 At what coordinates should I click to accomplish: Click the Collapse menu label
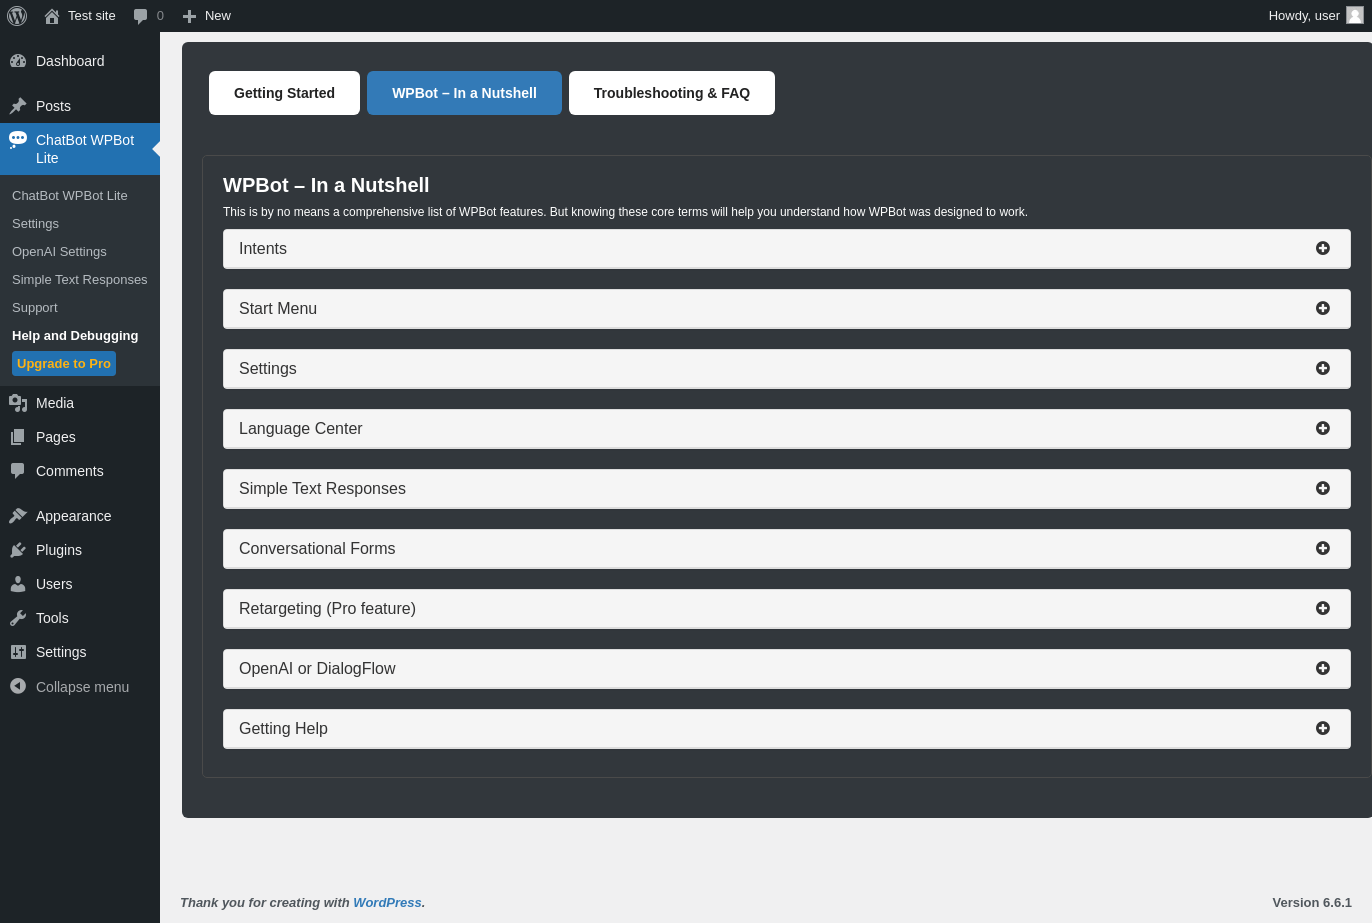click(82, 687)
